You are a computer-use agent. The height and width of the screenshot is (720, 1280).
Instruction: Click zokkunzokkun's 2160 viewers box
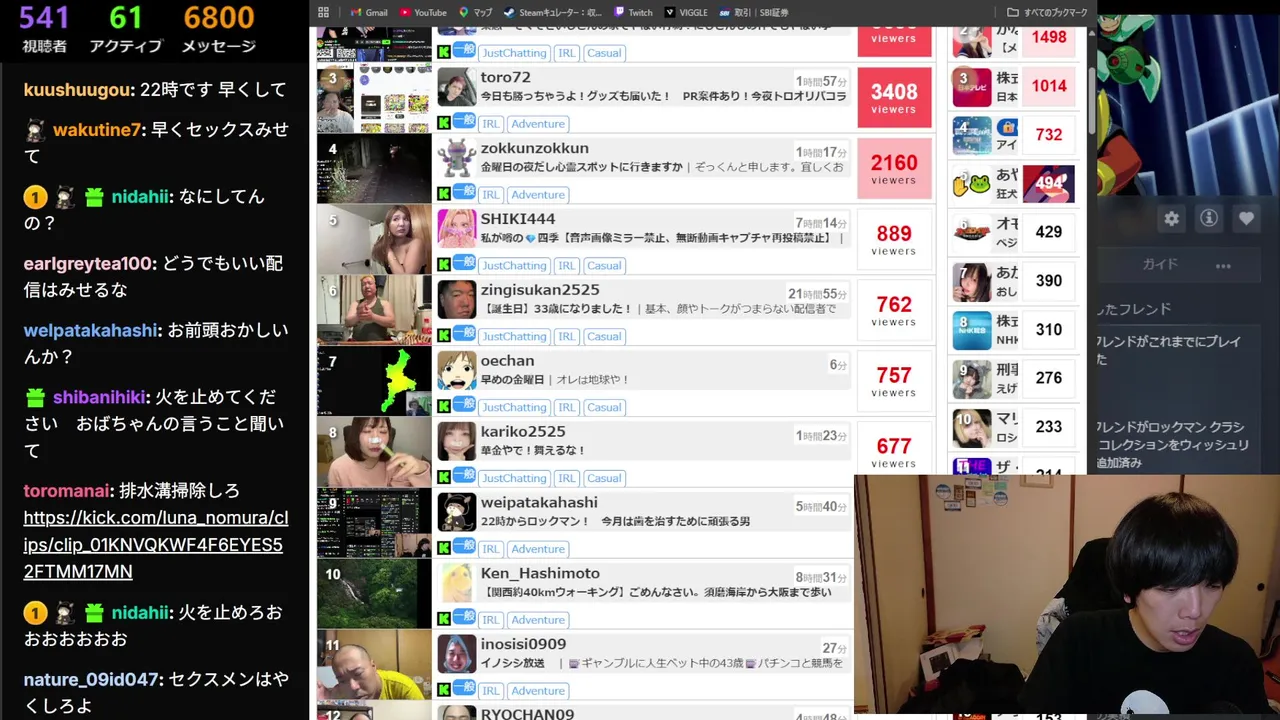coord(894,169)
